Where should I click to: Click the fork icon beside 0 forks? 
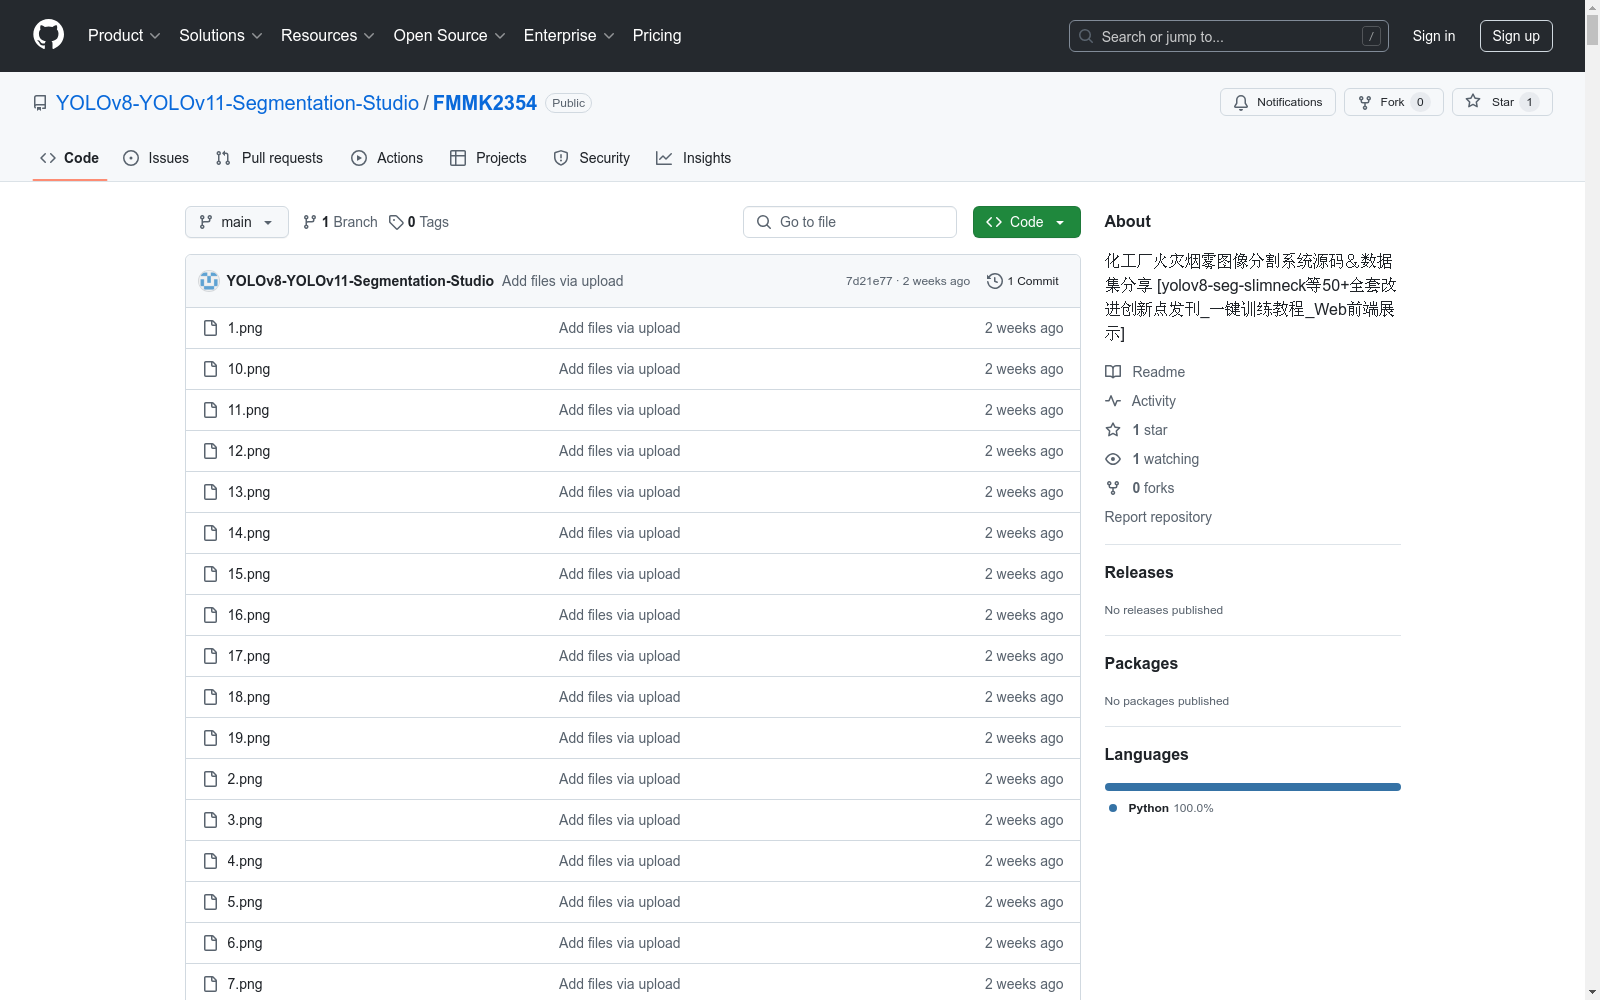(x=1113, y=488)
